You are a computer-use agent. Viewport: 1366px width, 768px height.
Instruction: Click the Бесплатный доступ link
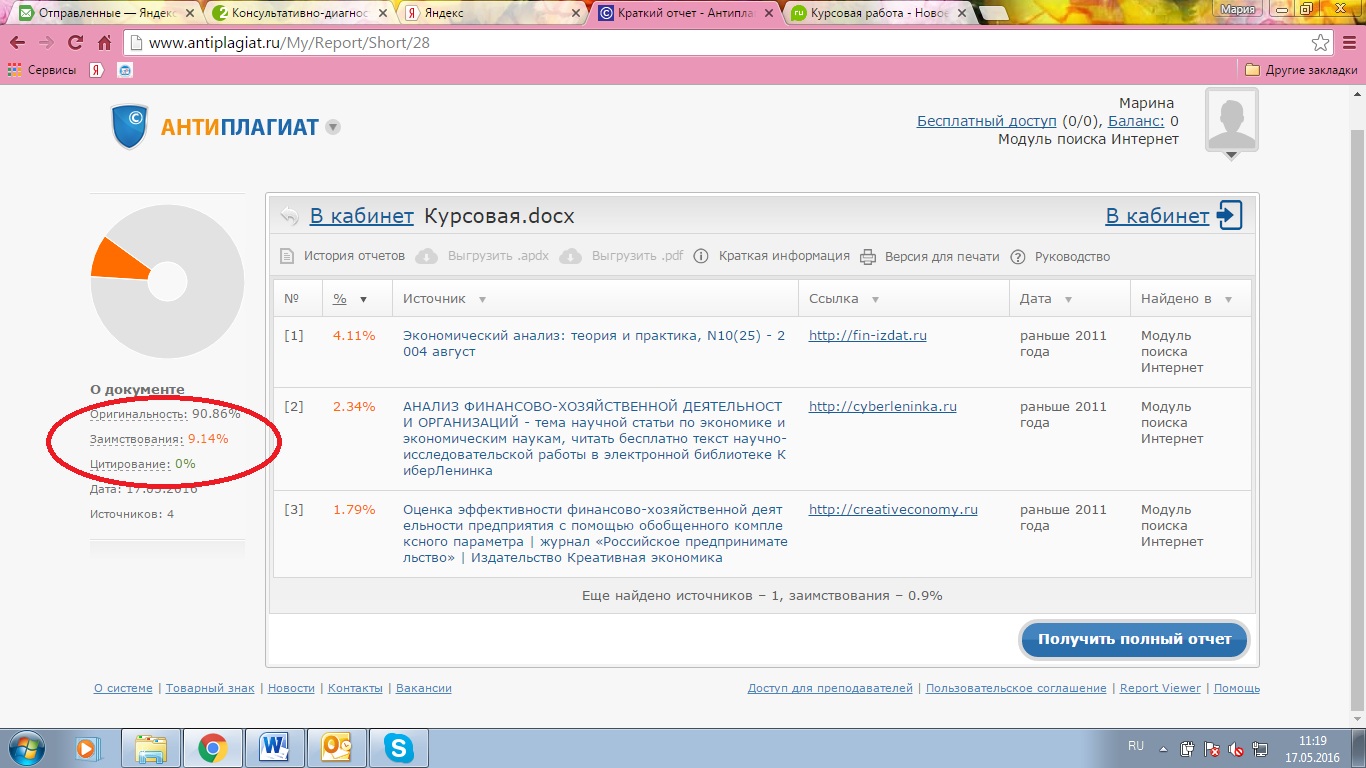pos(986,121)
